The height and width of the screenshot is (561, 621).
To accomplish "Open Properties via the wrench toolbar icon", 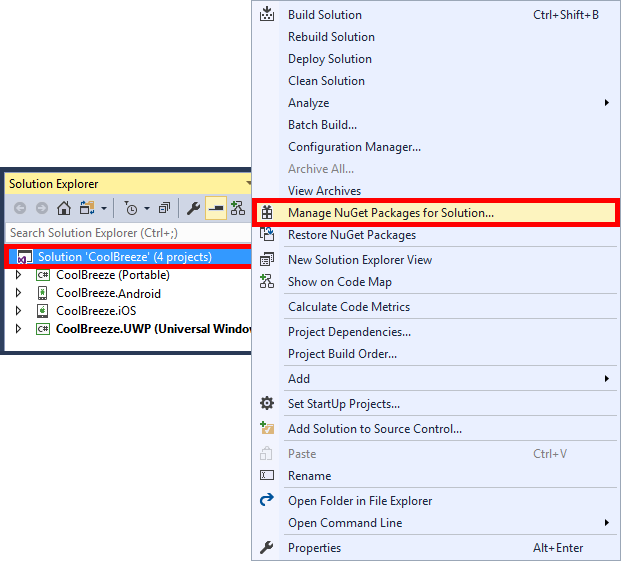I will click(194, 208).
